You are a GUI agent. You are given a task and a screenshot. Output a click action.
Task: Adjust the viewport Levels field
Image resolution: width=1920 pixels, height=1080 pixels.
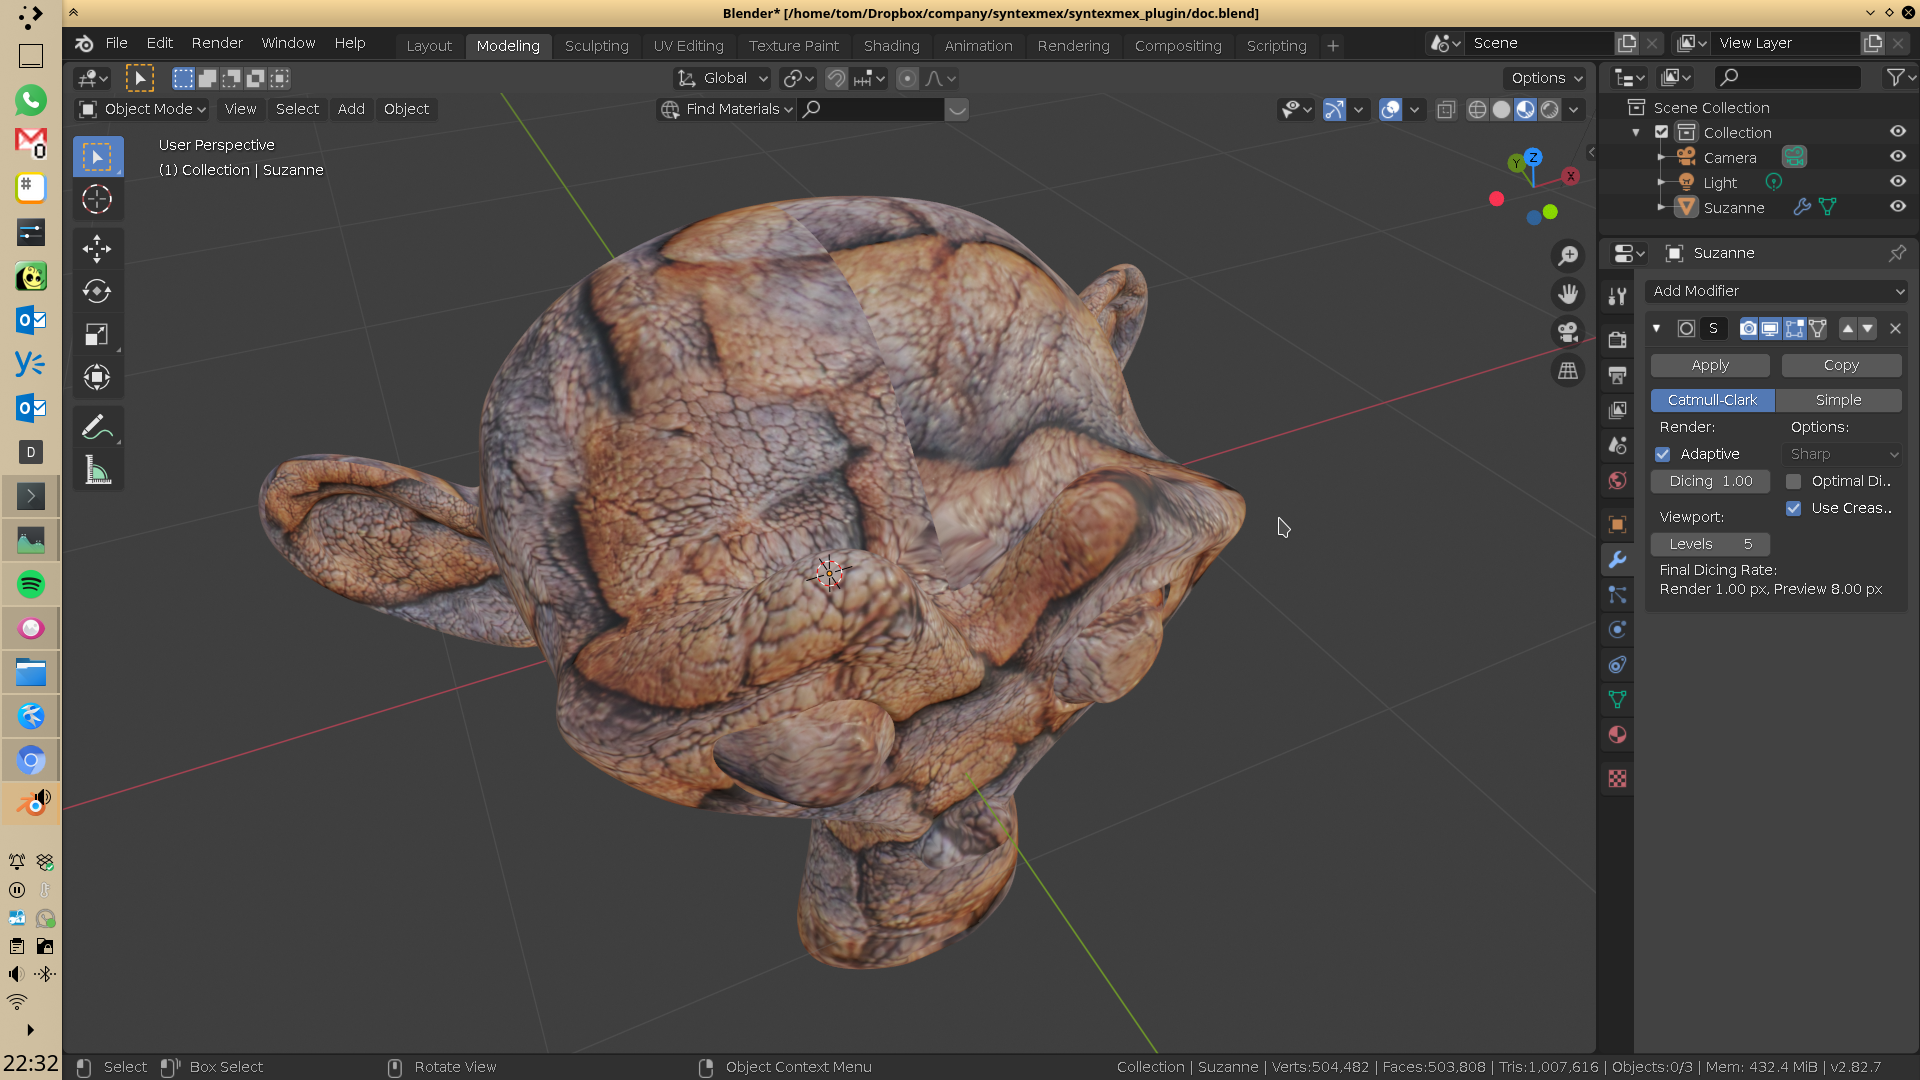point(1710,544)
